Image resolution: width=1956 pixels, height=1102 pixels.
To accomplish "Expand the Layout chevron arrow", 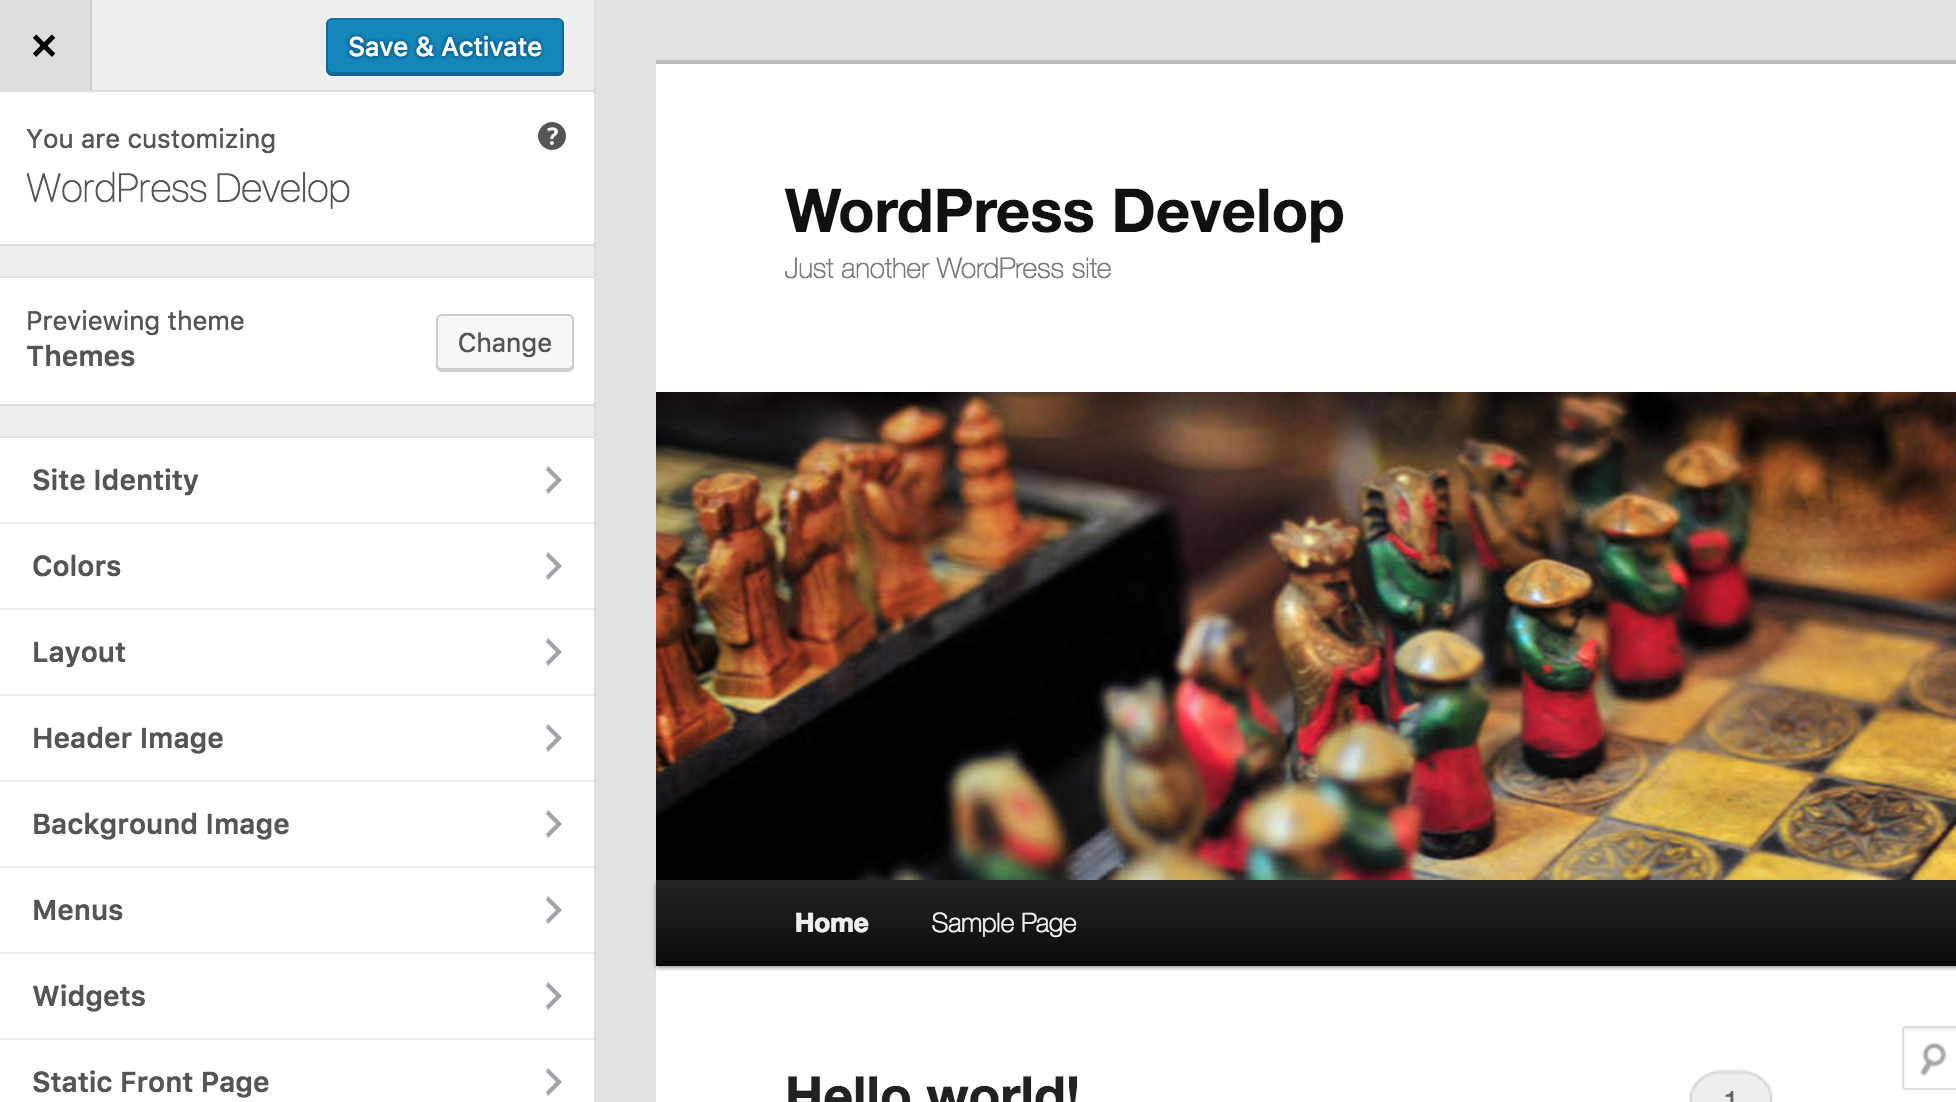I will click(553, 652).
